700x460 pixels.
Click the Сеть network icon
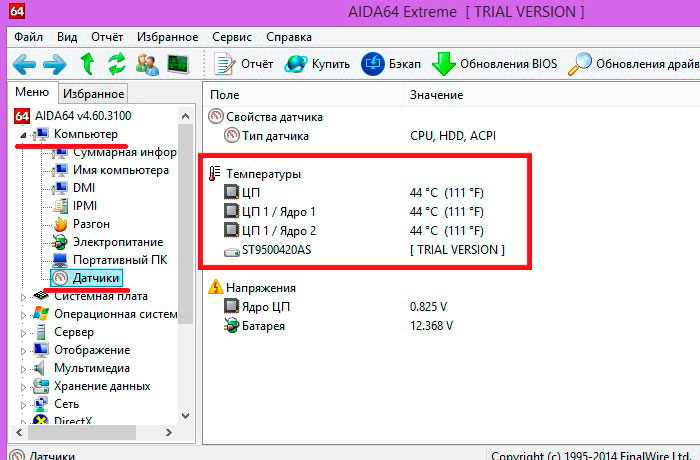pos(41,404)
